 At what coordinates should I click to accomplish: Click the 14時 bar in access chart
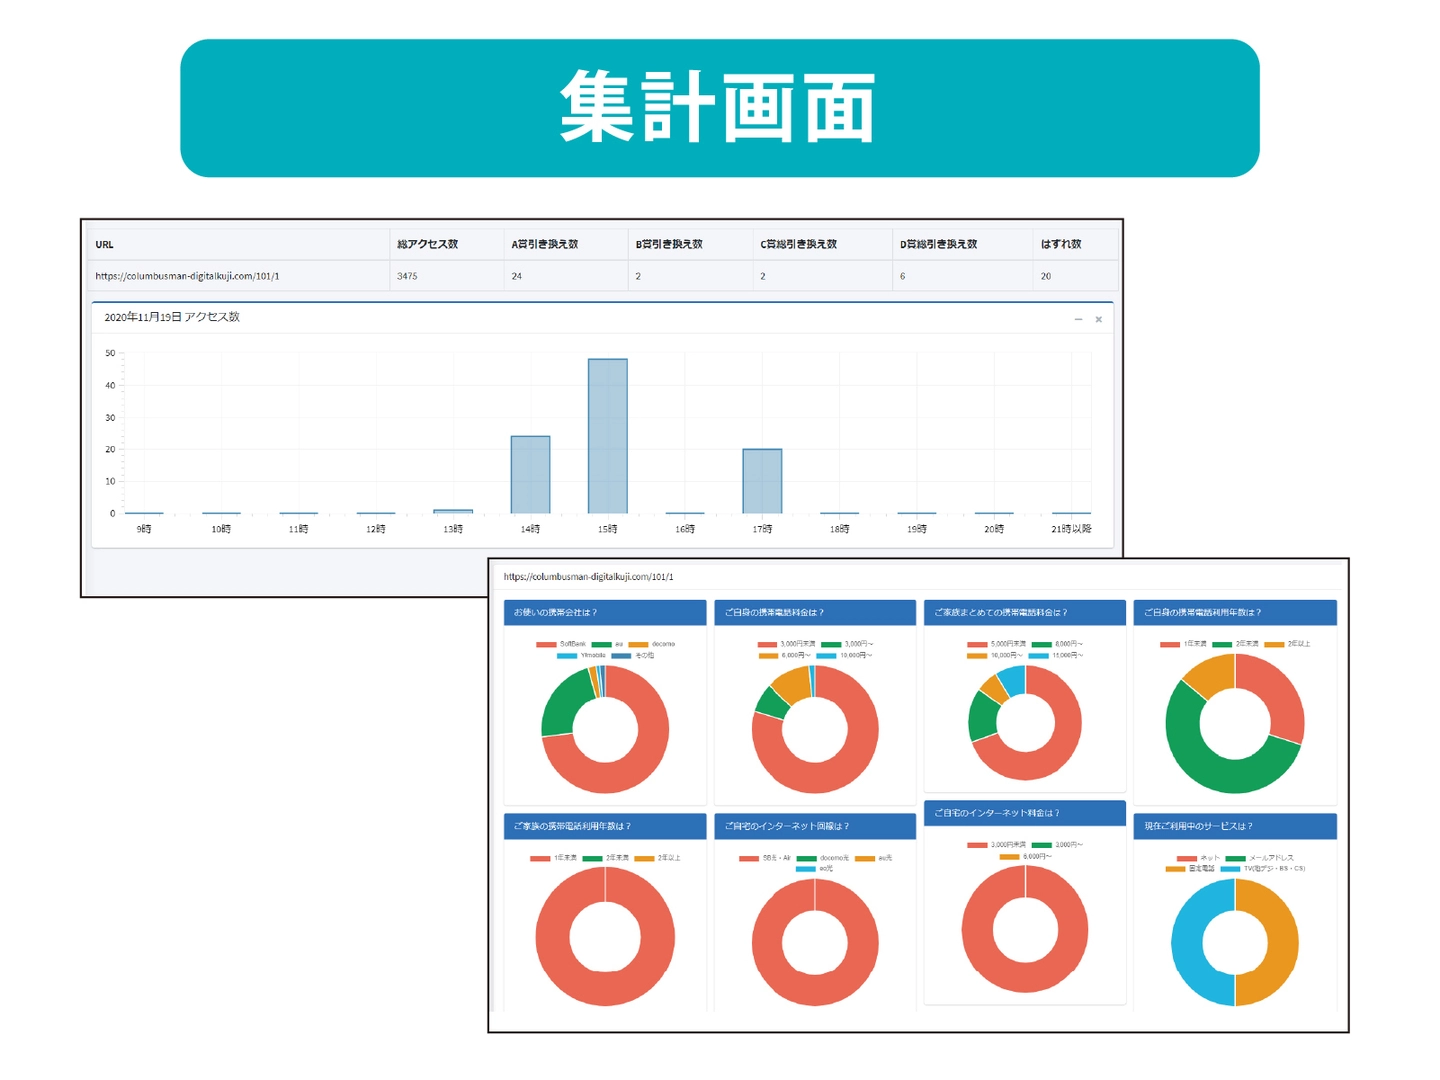point(530,475)
